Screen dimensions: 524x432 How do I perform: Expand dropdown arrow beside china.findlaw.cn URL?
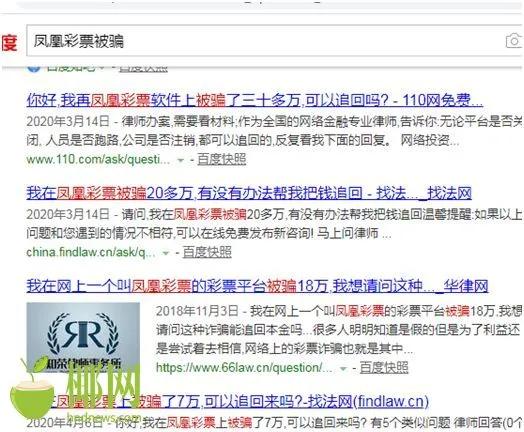click(x=165, y=253)
